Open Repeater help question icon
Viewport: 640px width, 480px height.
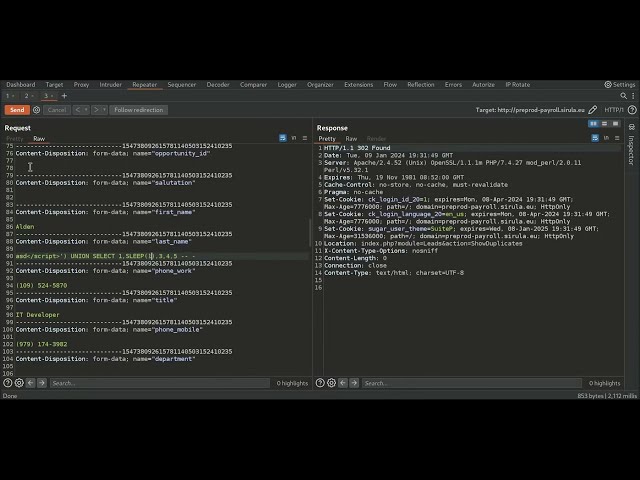point(632,110)
